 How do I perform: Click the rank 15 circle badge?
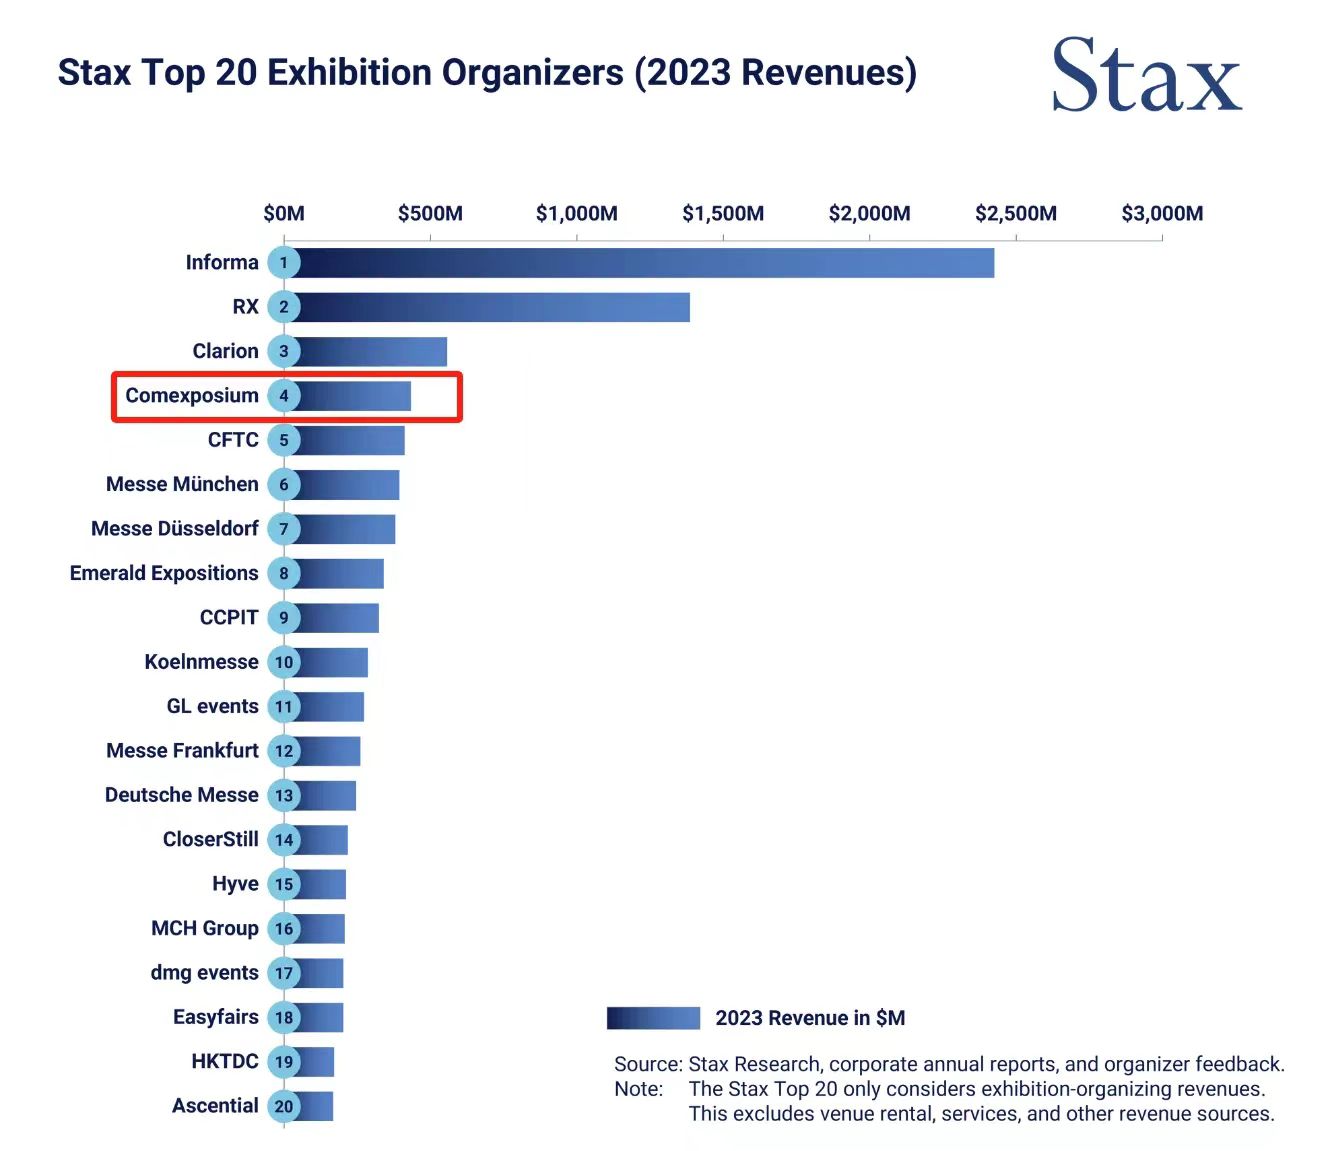(x=284, y=884)
